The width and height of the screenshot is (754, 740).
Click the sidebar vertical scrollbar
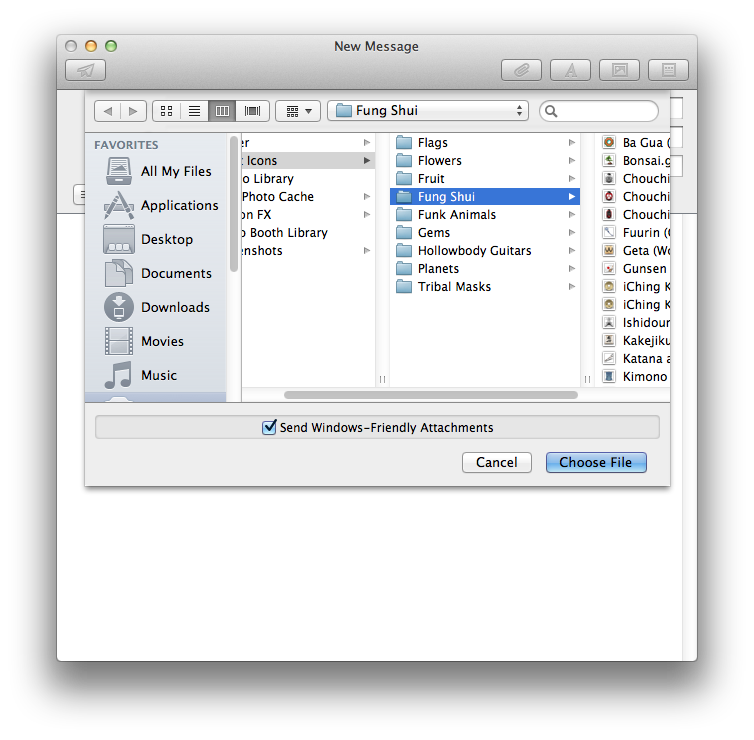pyautogui.click(x=234, y=204)
